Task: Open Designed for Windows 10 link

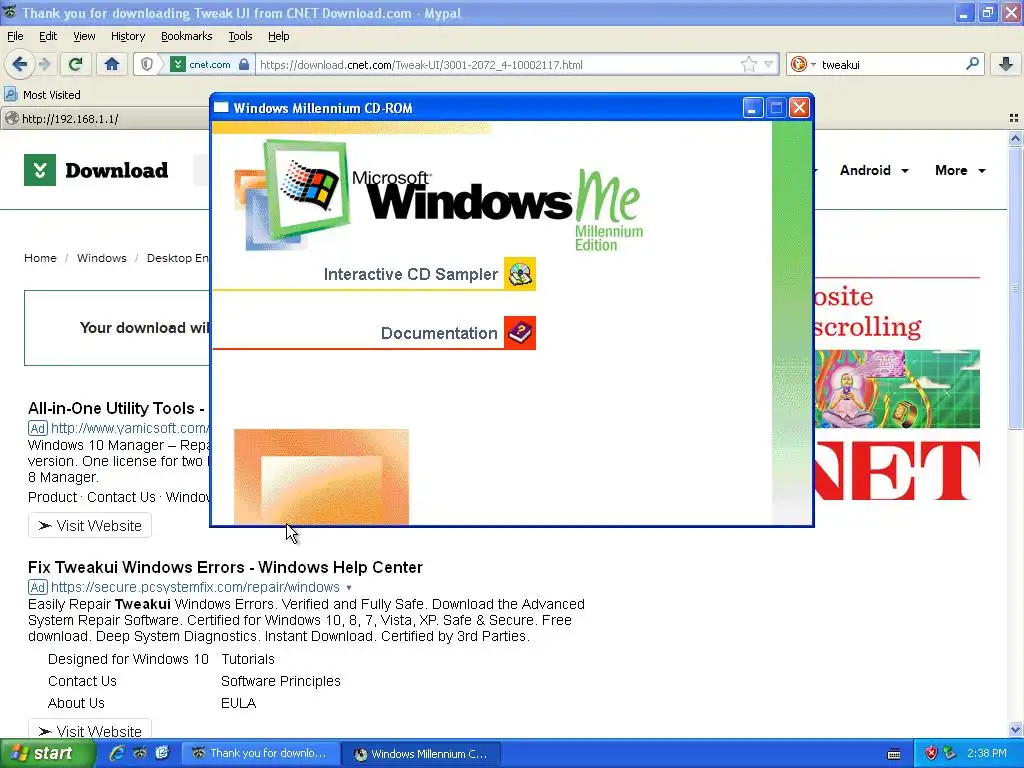Action: [128, 659]
